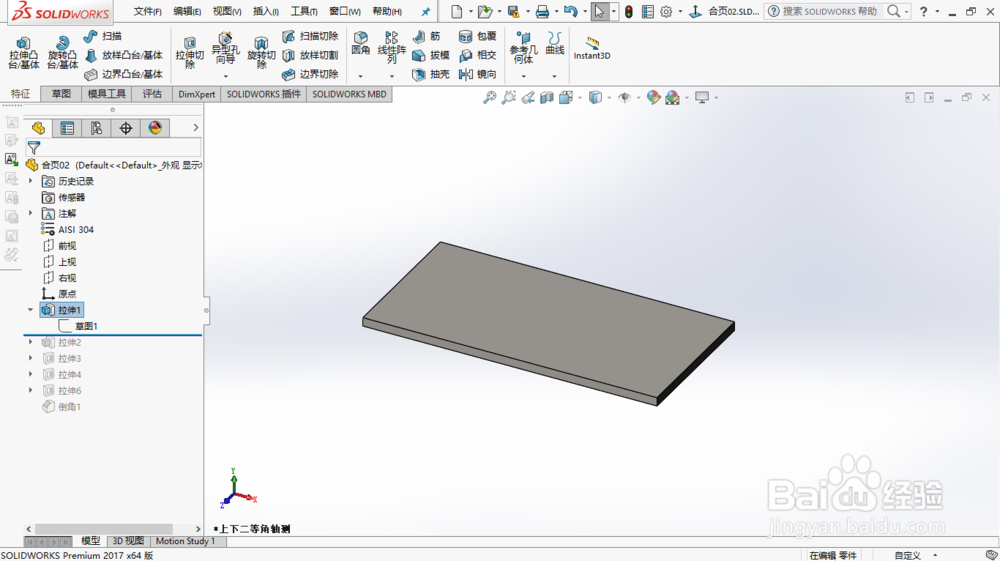The height and width of the screenshot is (561, 1000).
Task: Open the 视图(V) menu
Action: [226, 11]
